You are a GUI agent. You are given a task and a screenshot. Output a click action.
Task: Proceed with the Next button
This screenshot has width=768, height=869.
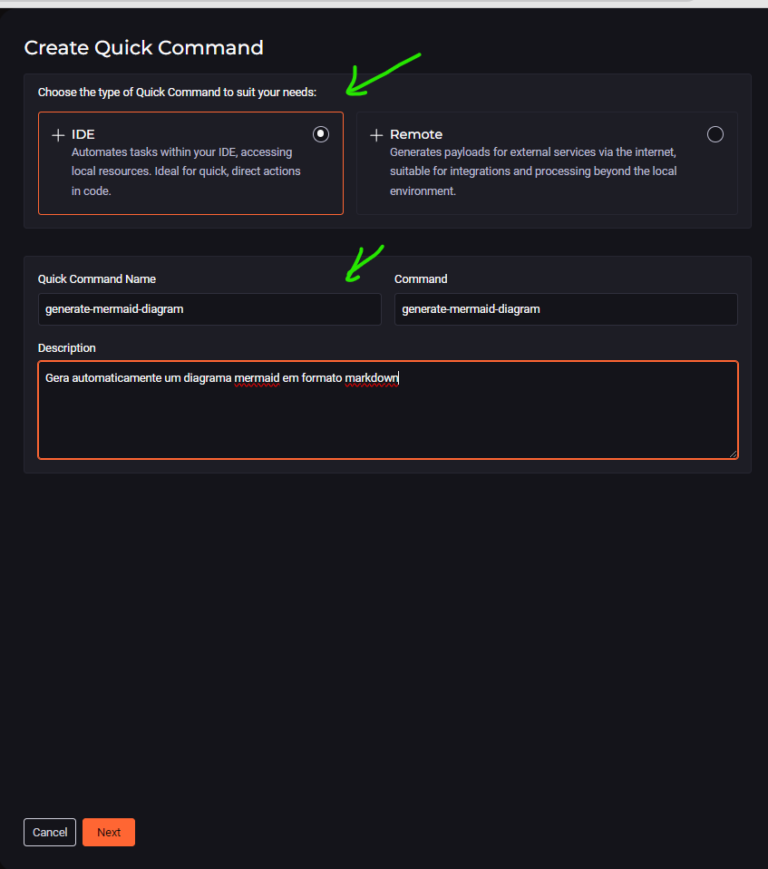[x=109, y=832]
